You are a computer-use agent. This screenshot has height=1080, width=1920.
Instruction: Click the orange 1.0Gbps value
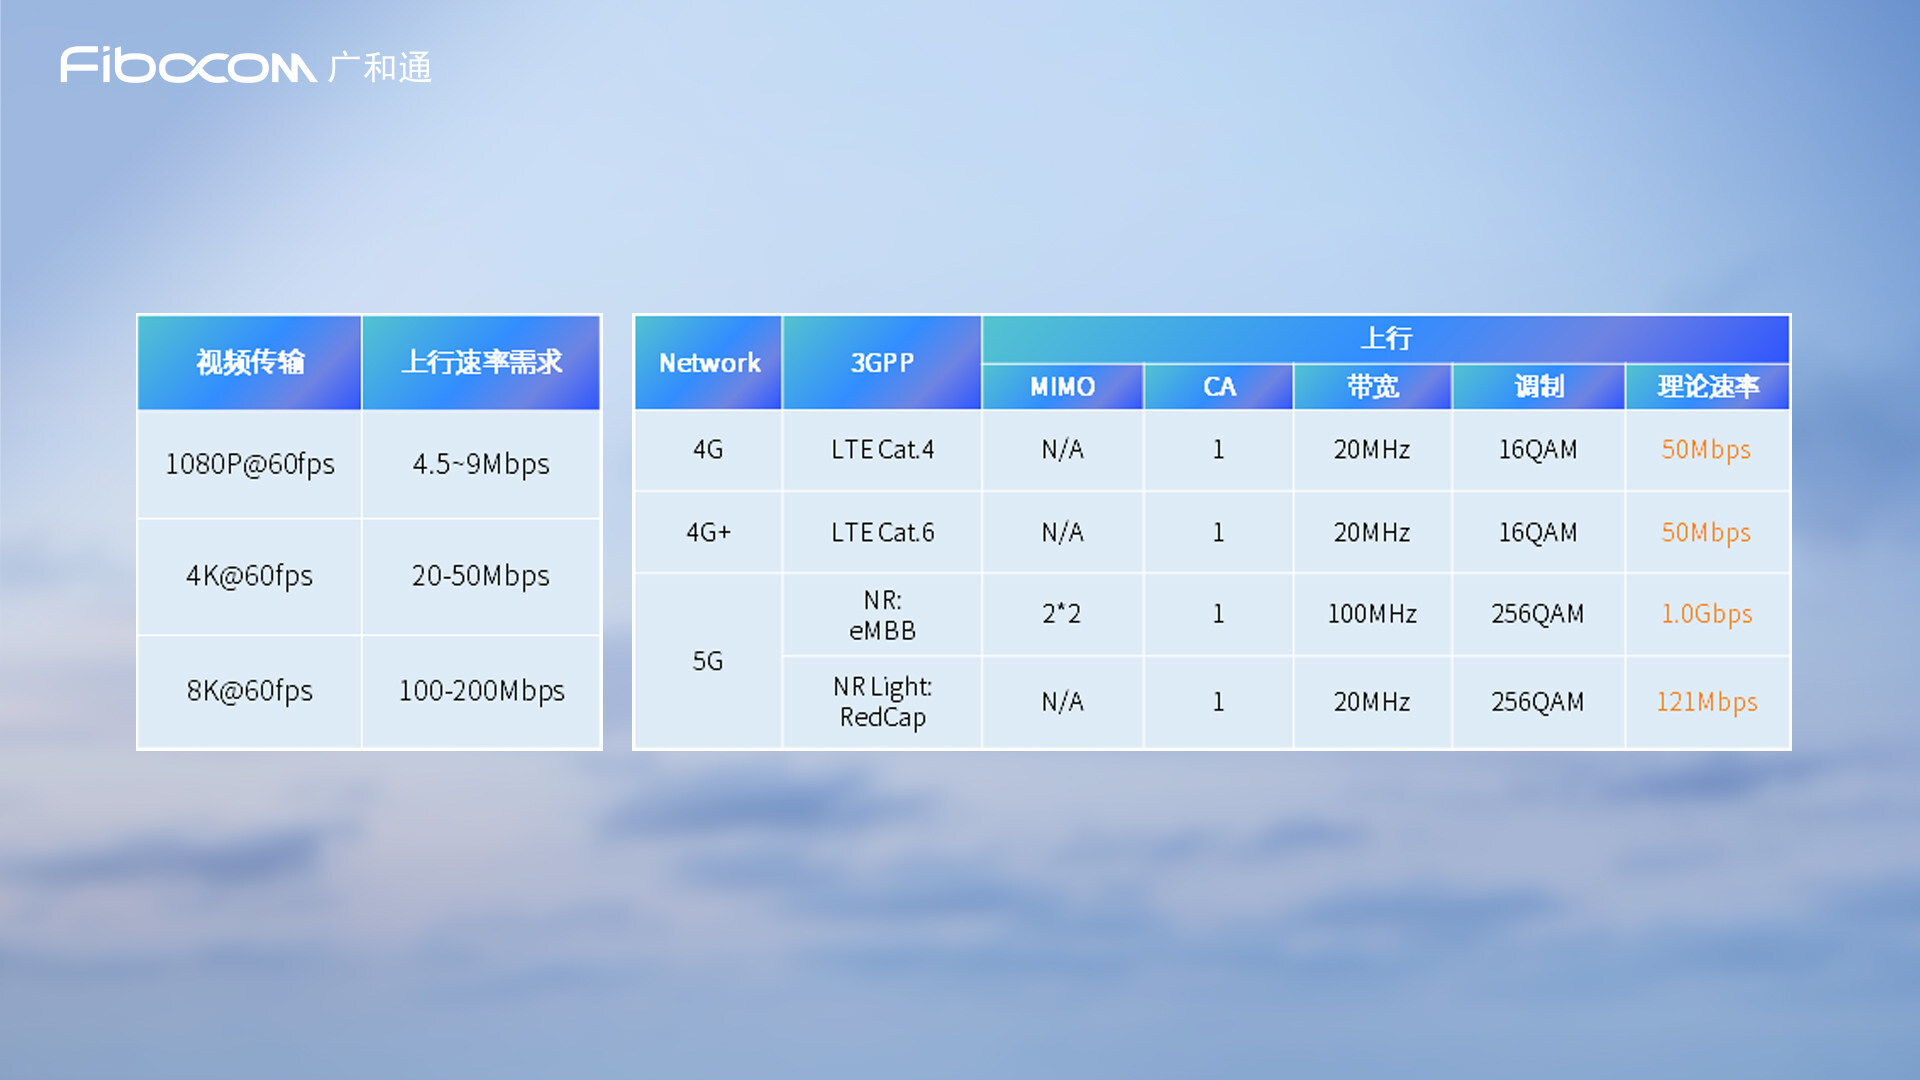(1706, 614)
